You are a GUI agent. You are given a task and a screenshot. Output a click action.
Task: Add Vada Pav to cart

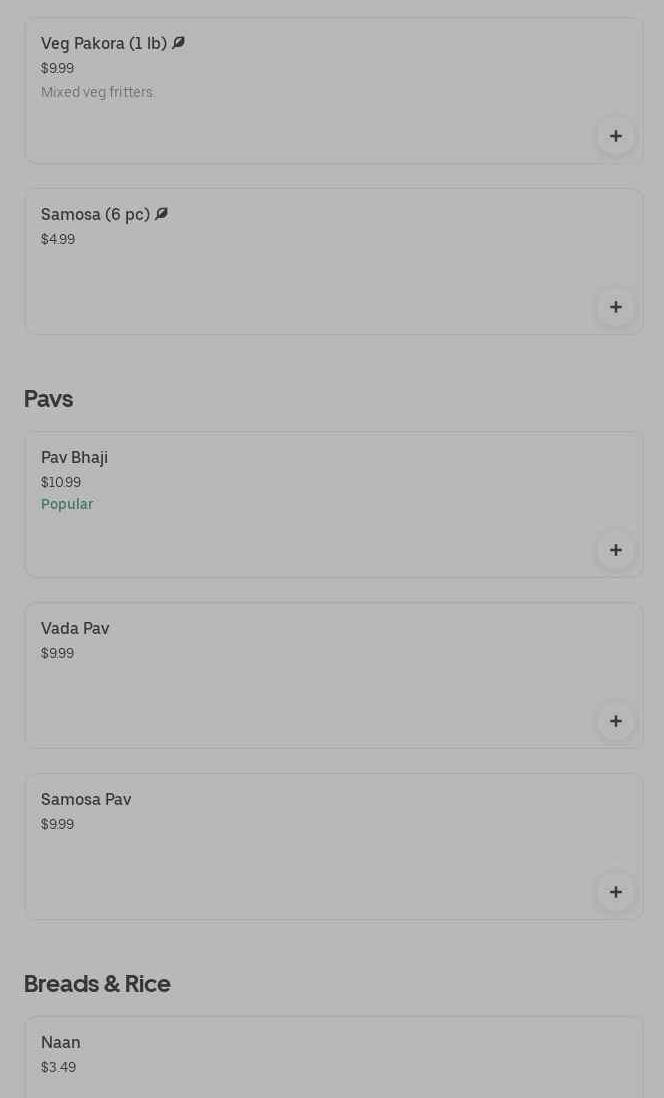pos(615,721)
